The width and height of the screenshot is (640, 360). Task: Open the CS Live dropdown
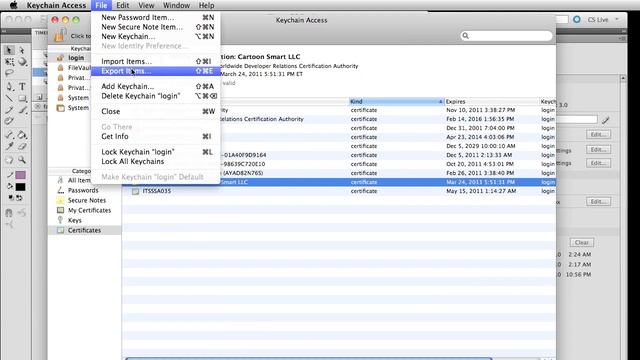click(x=602, y=20)
